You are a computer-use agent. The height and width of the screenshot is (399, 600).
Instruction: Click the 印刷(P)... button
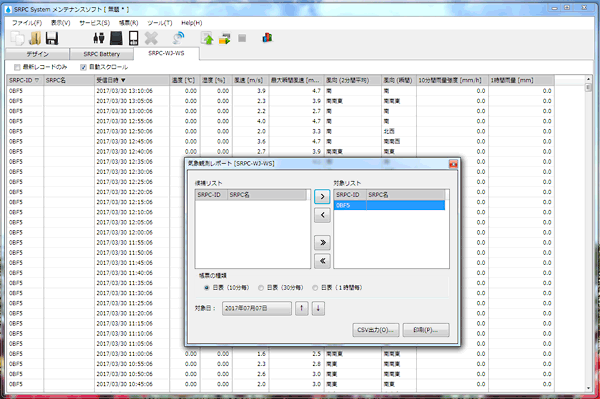pos(426,330)
